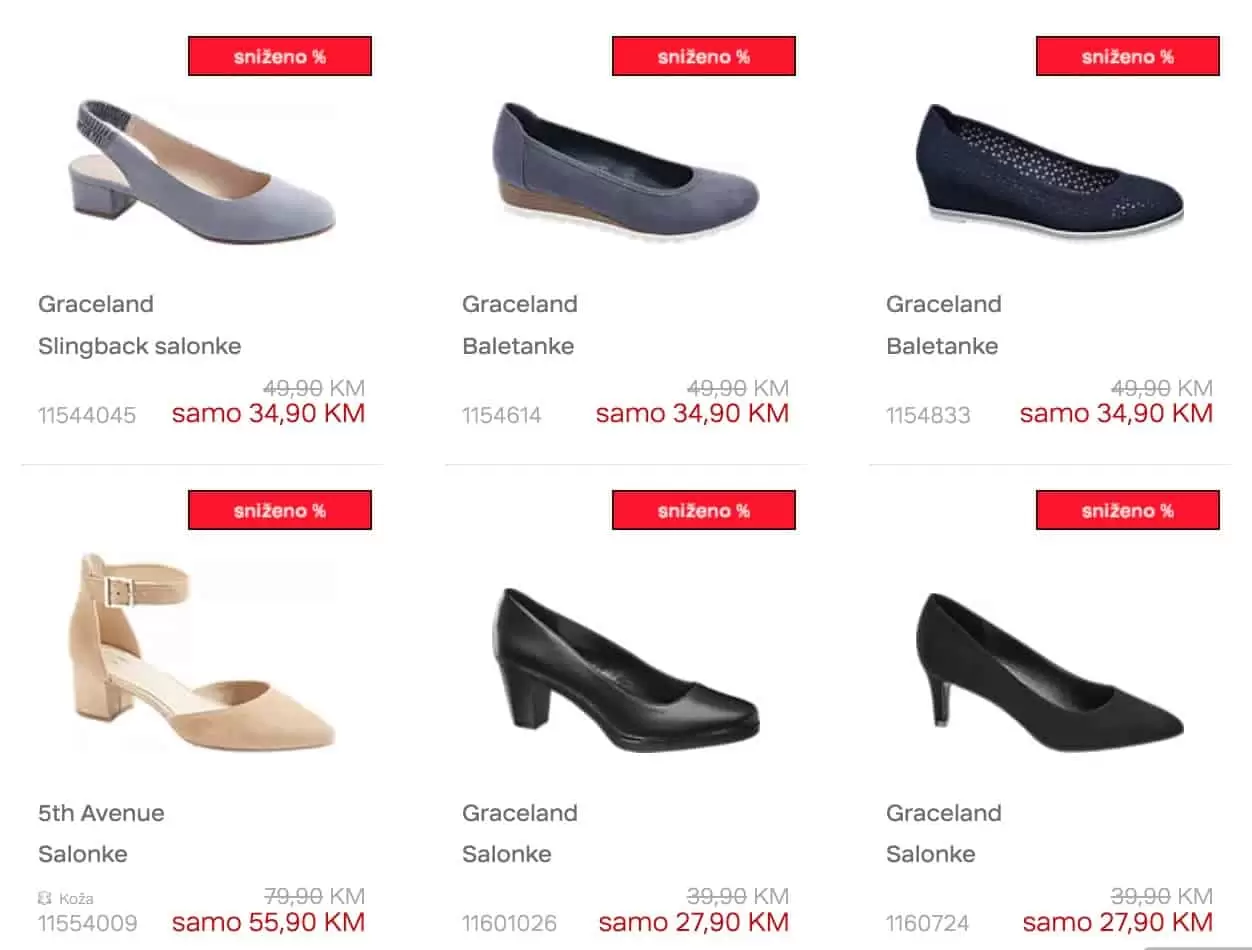
Task: Open the "5th Avenue" brand name link
Action: (x=100, y=813)
